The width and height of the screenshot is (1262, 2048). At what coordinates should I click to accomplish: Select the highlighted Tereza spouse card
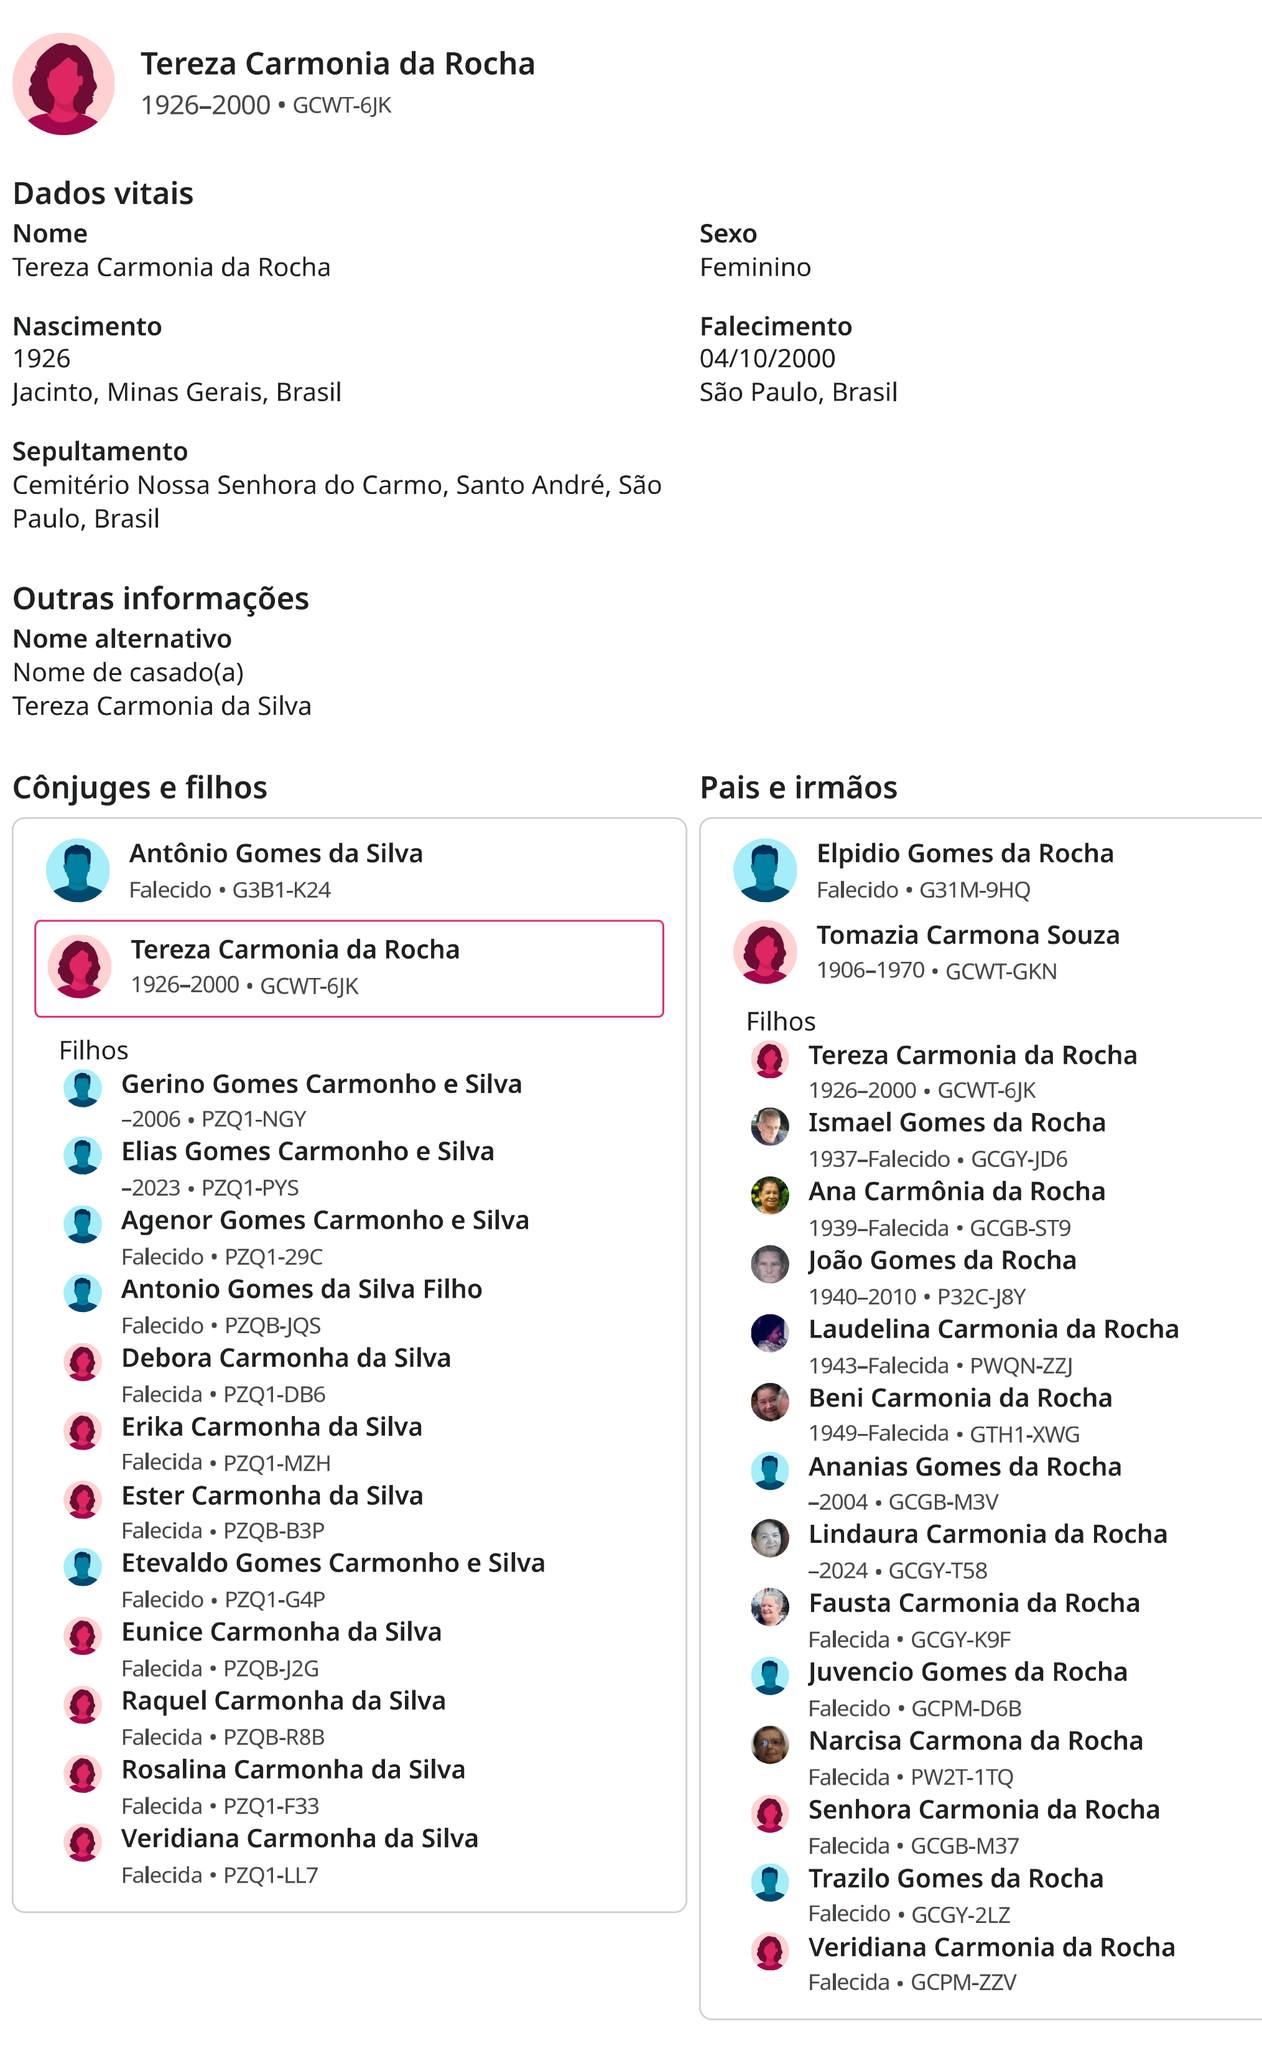[x=349, y=968]
